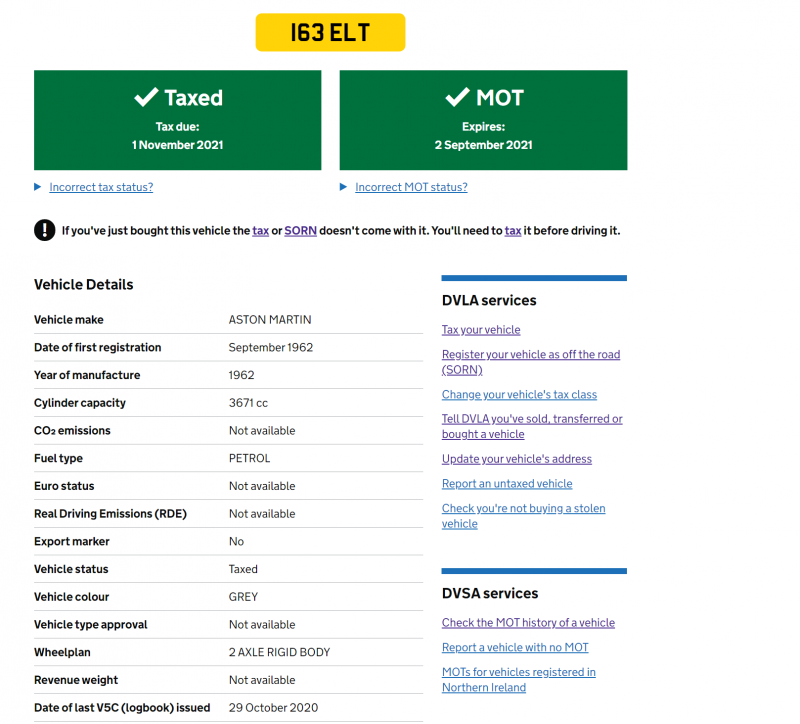
Task: Select the '1 November 2021' tax due date
Action: pos(178,145)
